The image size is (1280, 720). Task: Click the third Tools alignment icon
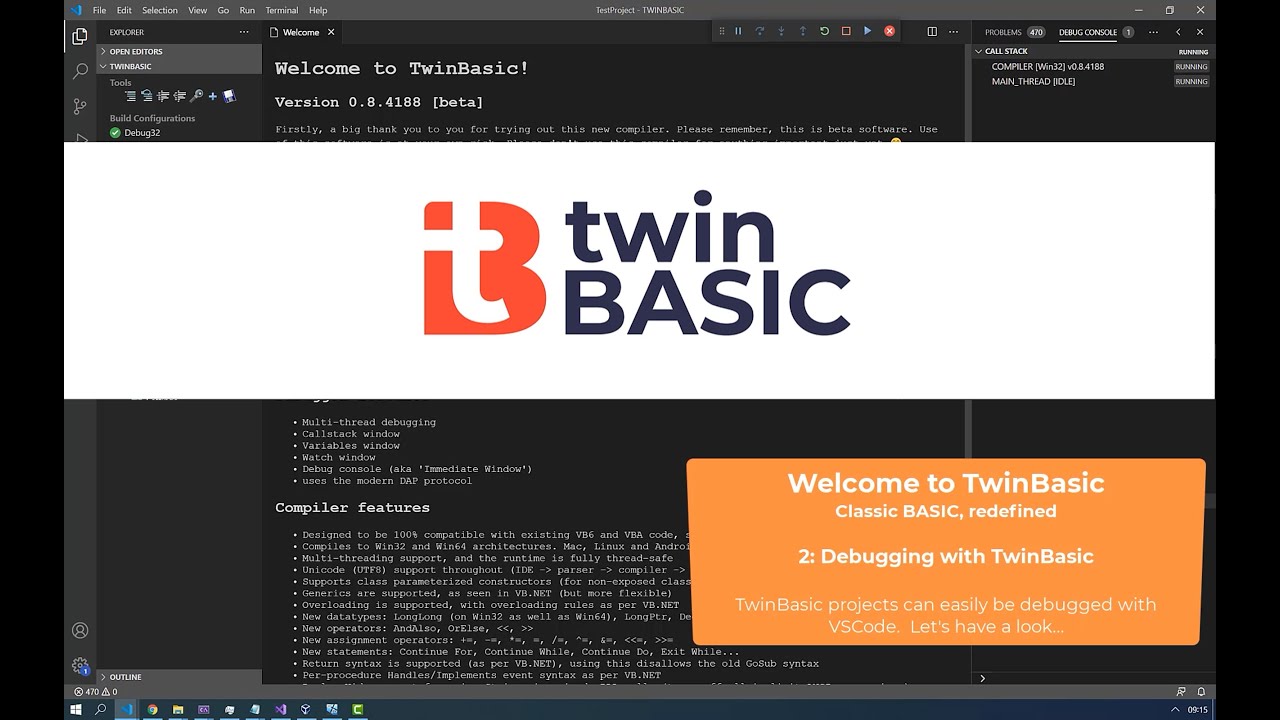(163, 96)
